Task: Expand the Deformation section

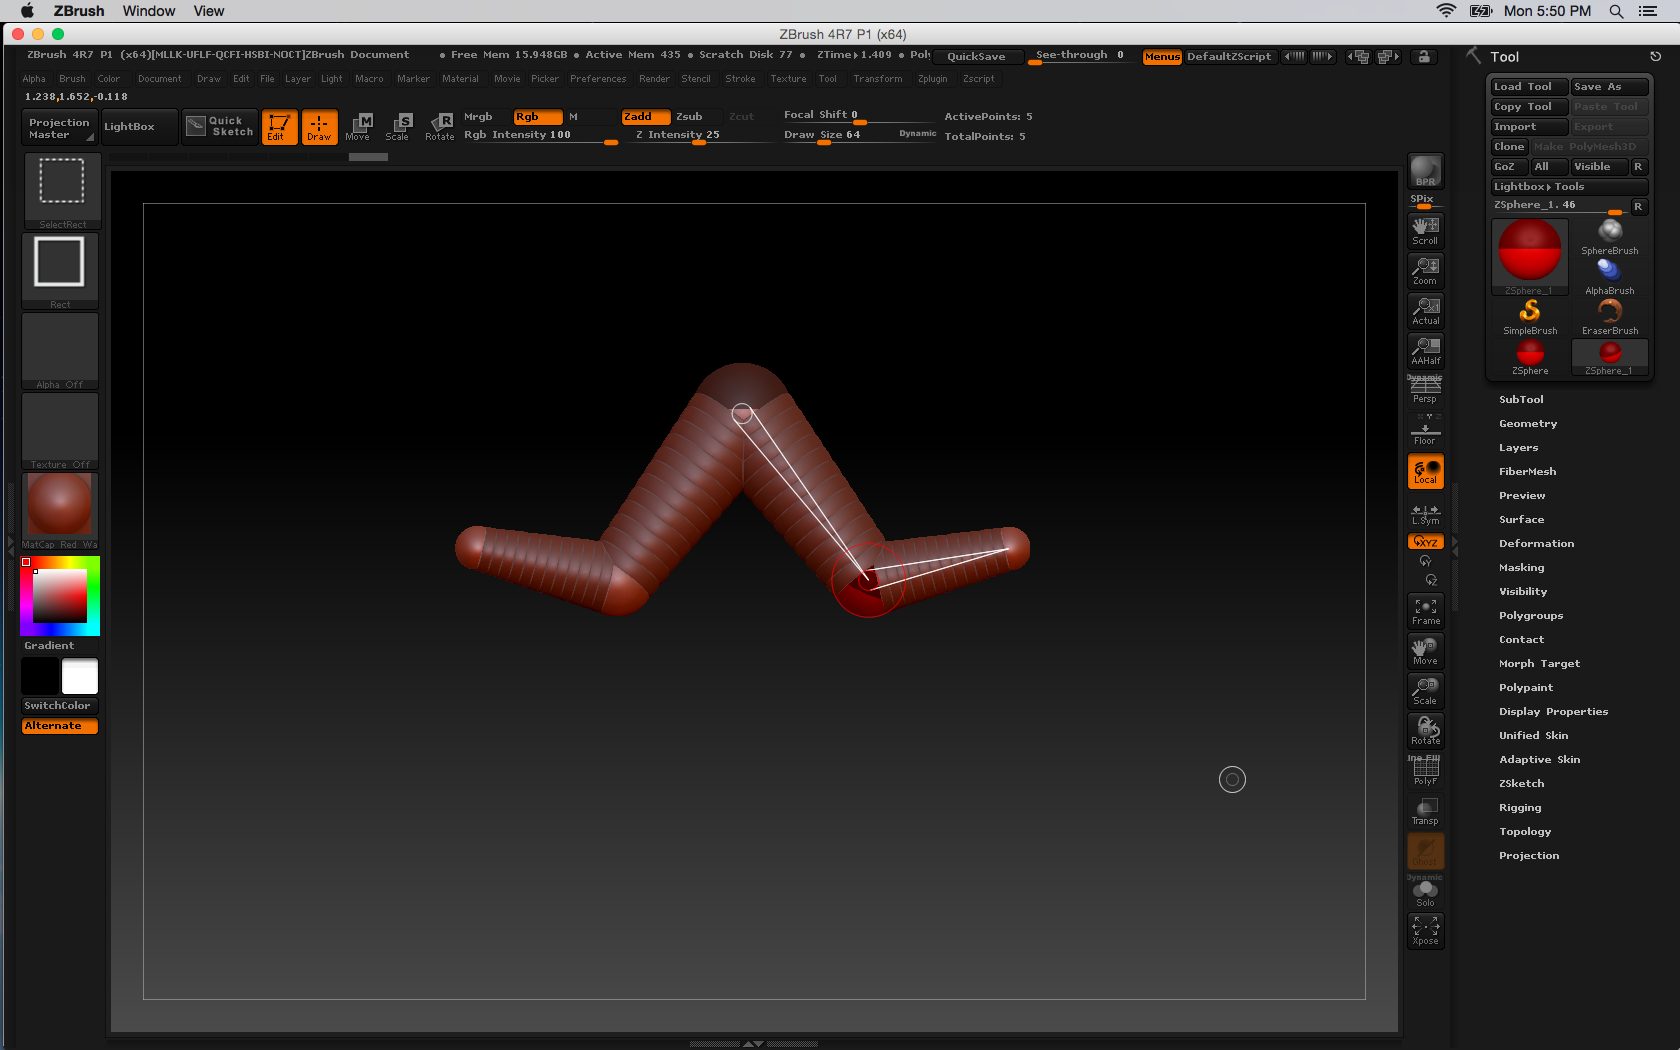Action: tap(1536, 544)
